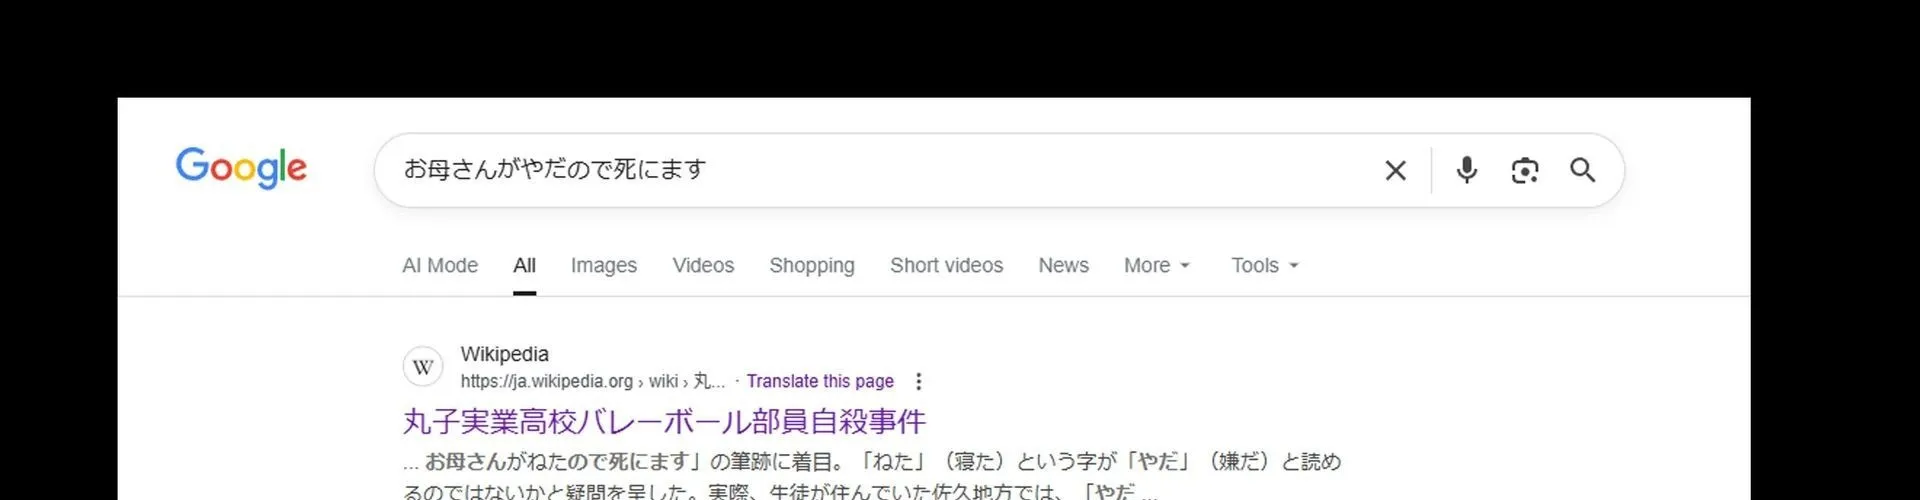Click the ja.wikipedia.org URL breadcrumb
The image size is (1920, 500).
pos(592,381)
